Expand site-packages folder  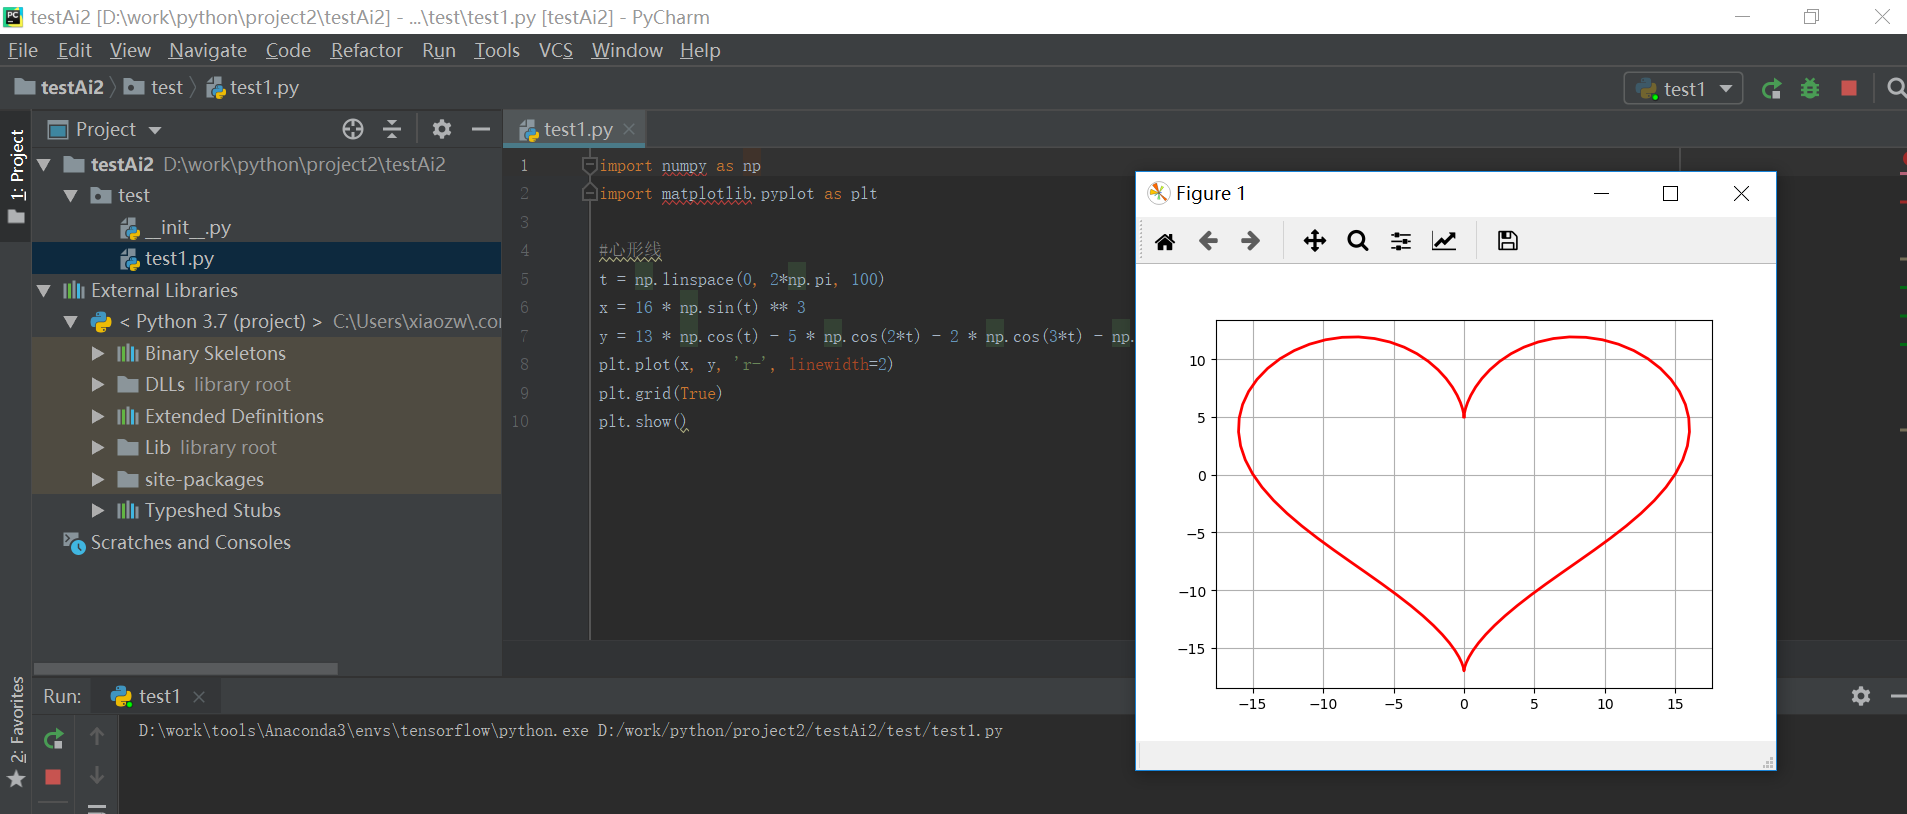point(98,479)
